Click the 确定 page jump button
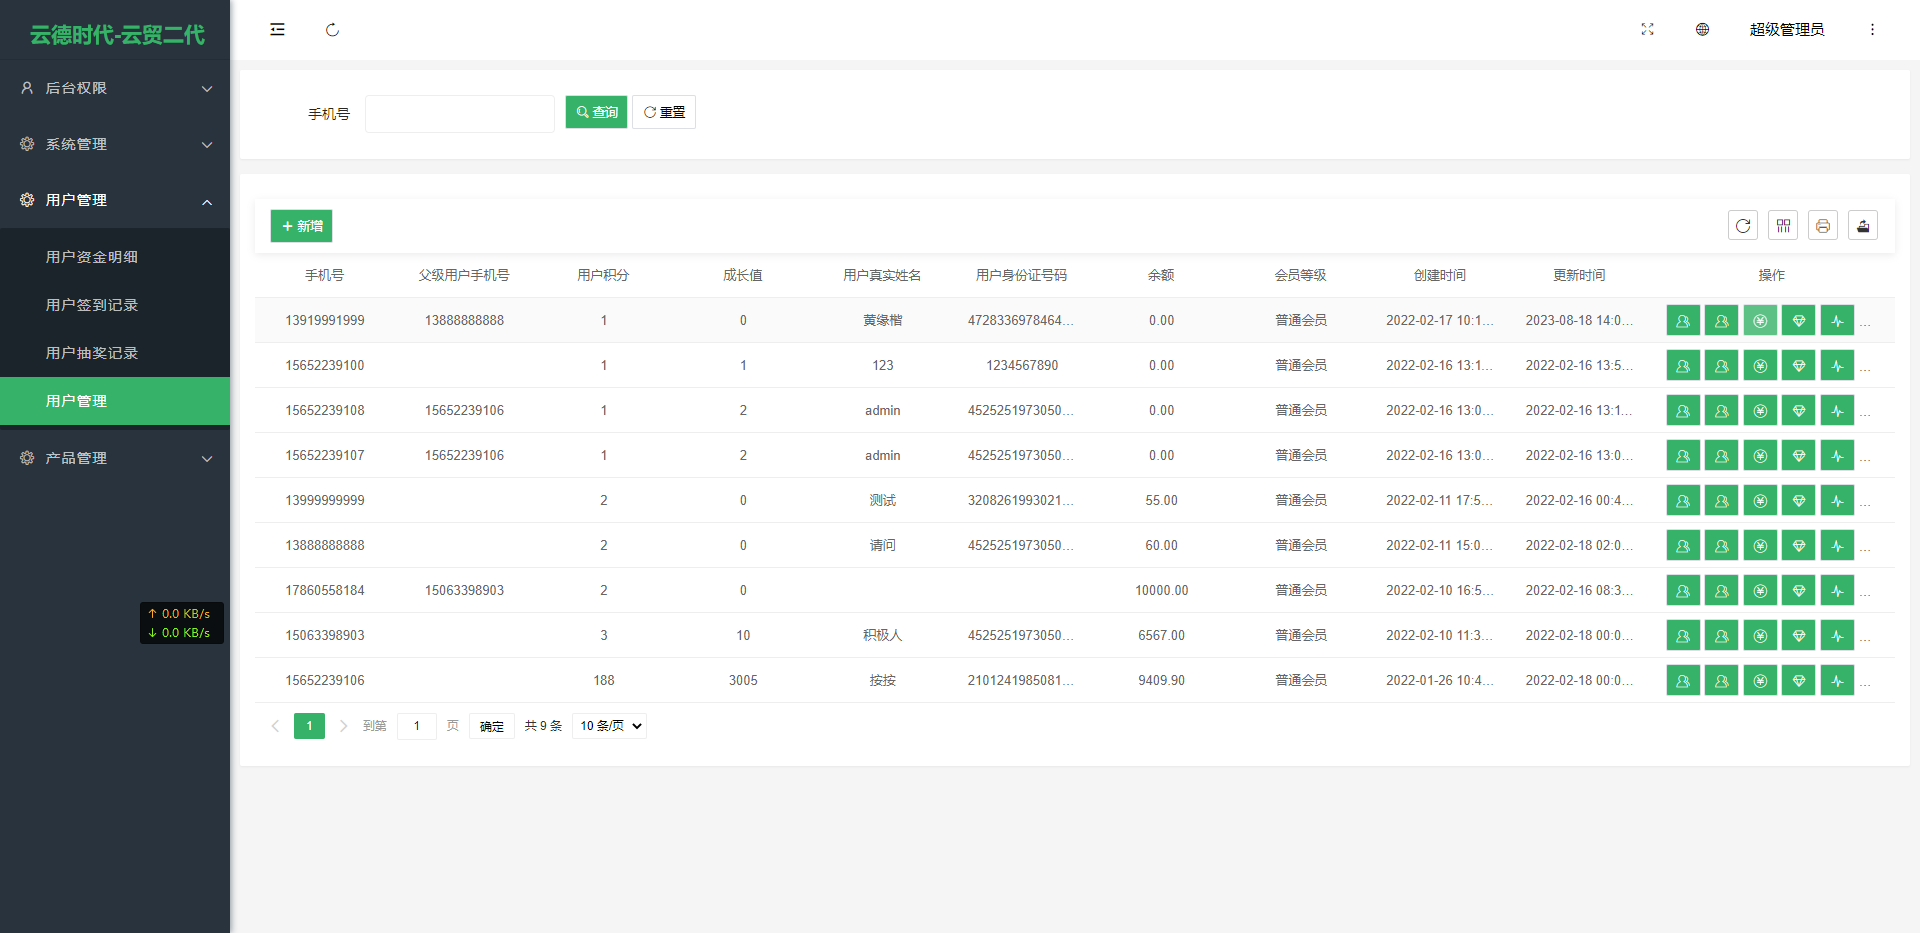 tap(492, 726)
